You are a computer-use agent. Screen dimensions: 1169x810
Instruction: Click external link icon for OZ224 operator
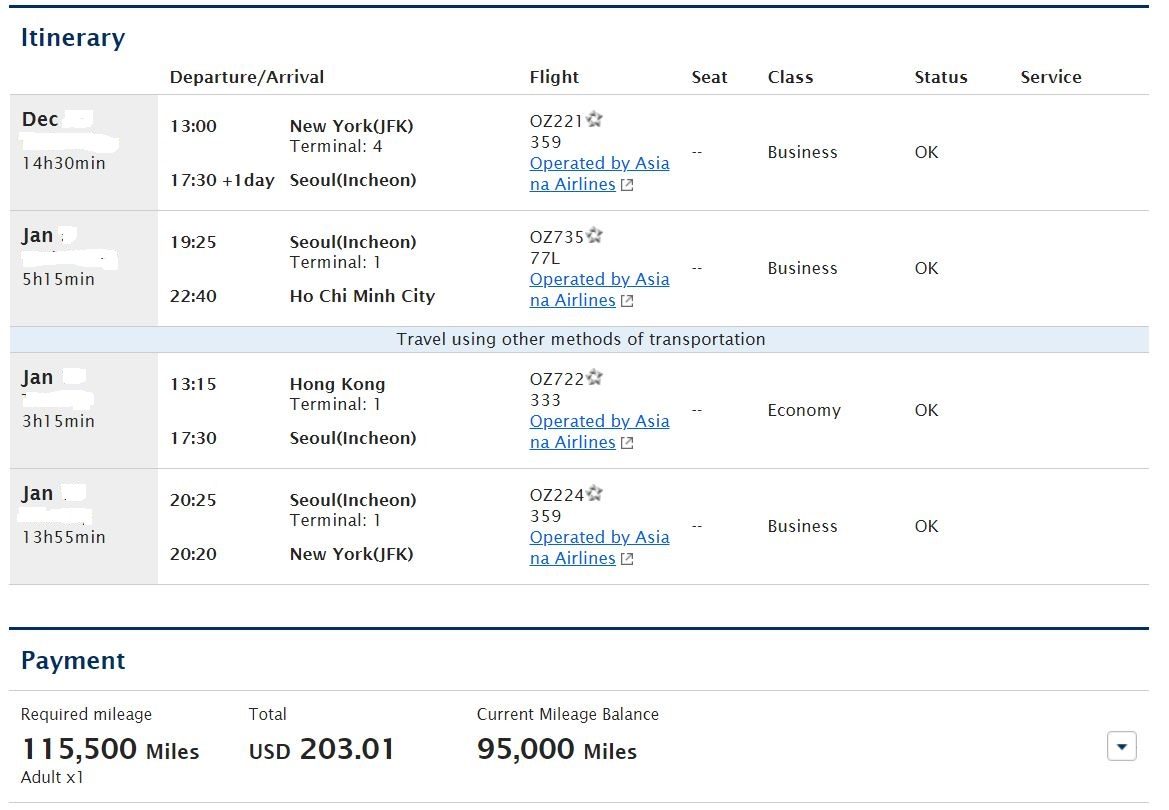click(x=627, y=559)
